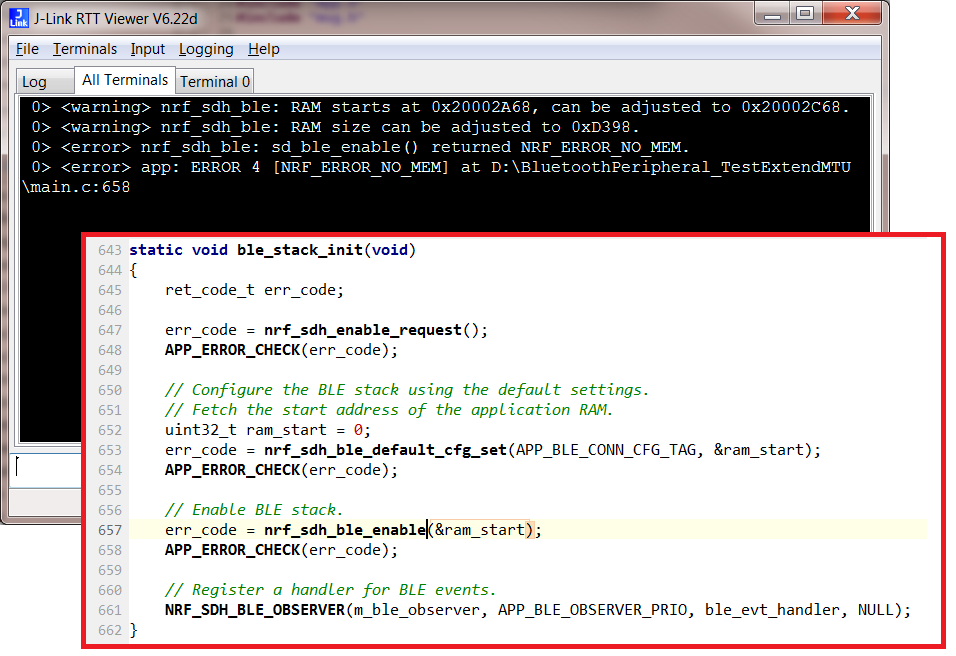
Task: Open the Help menu
Action: click(263, 49)
